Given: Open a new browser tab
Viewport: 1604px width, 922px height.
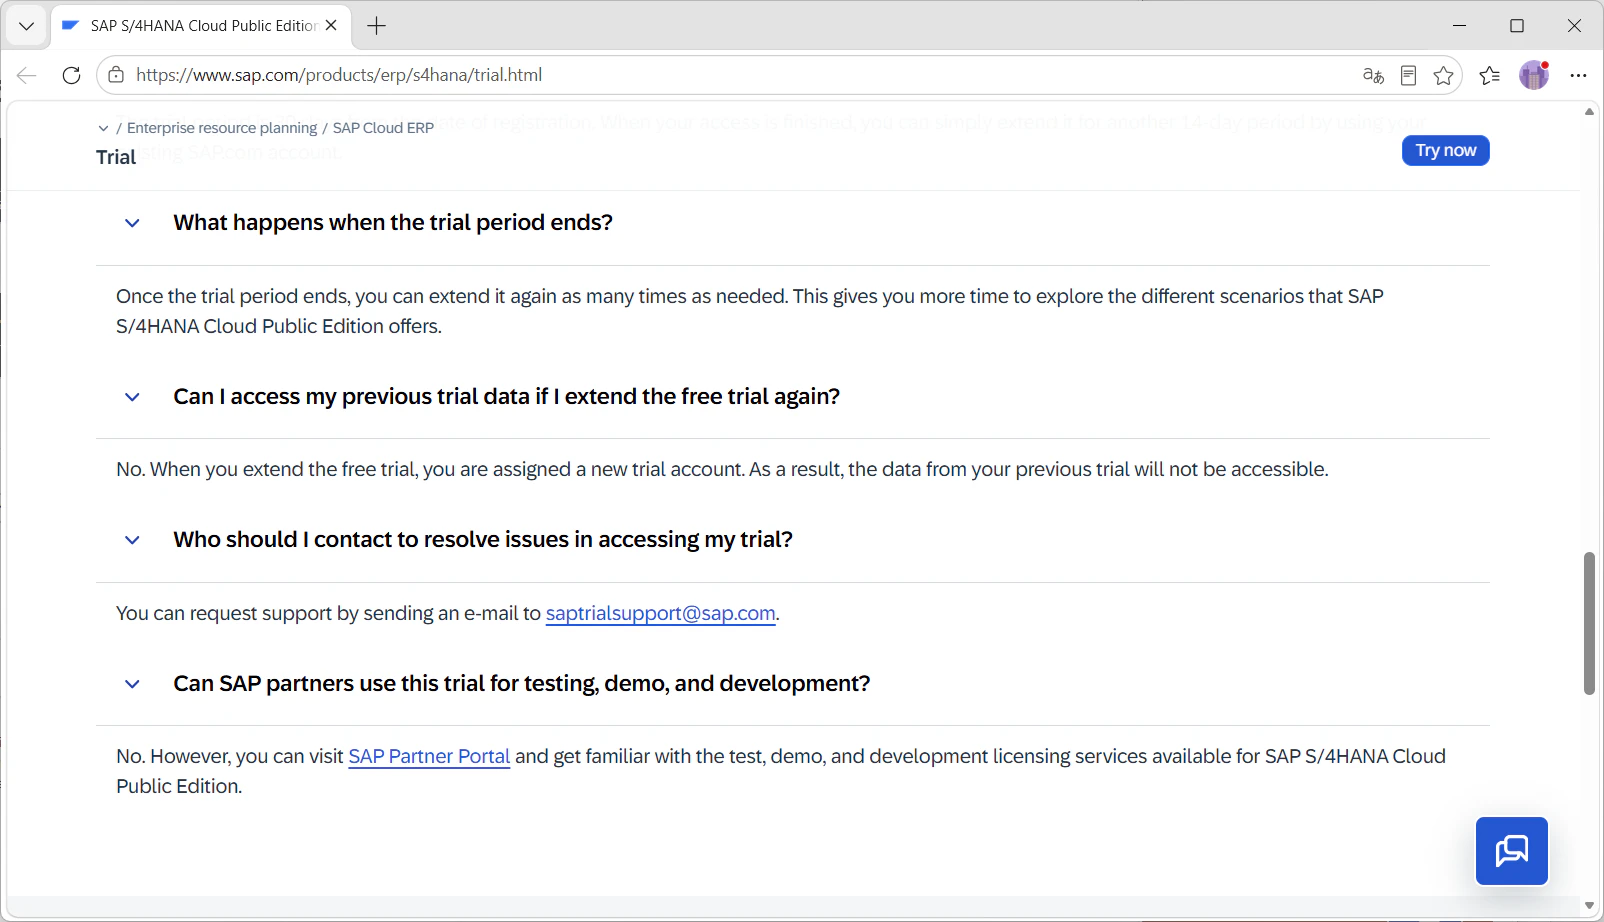Looking at the screenshot, I should tap(377, 26).
